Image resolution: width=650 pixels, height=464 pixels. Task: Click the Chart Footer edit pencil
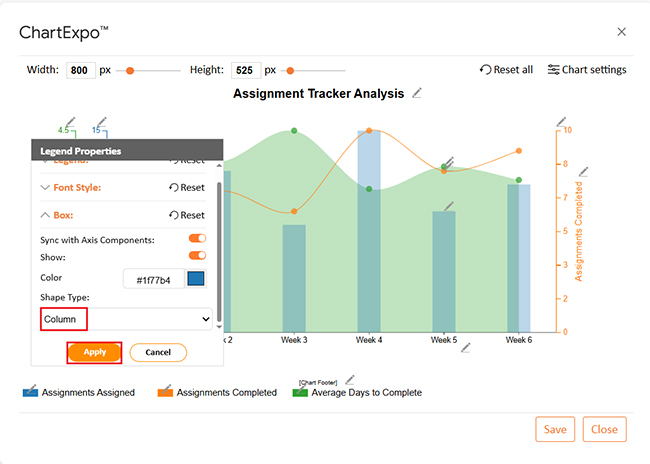click(349, 380)
